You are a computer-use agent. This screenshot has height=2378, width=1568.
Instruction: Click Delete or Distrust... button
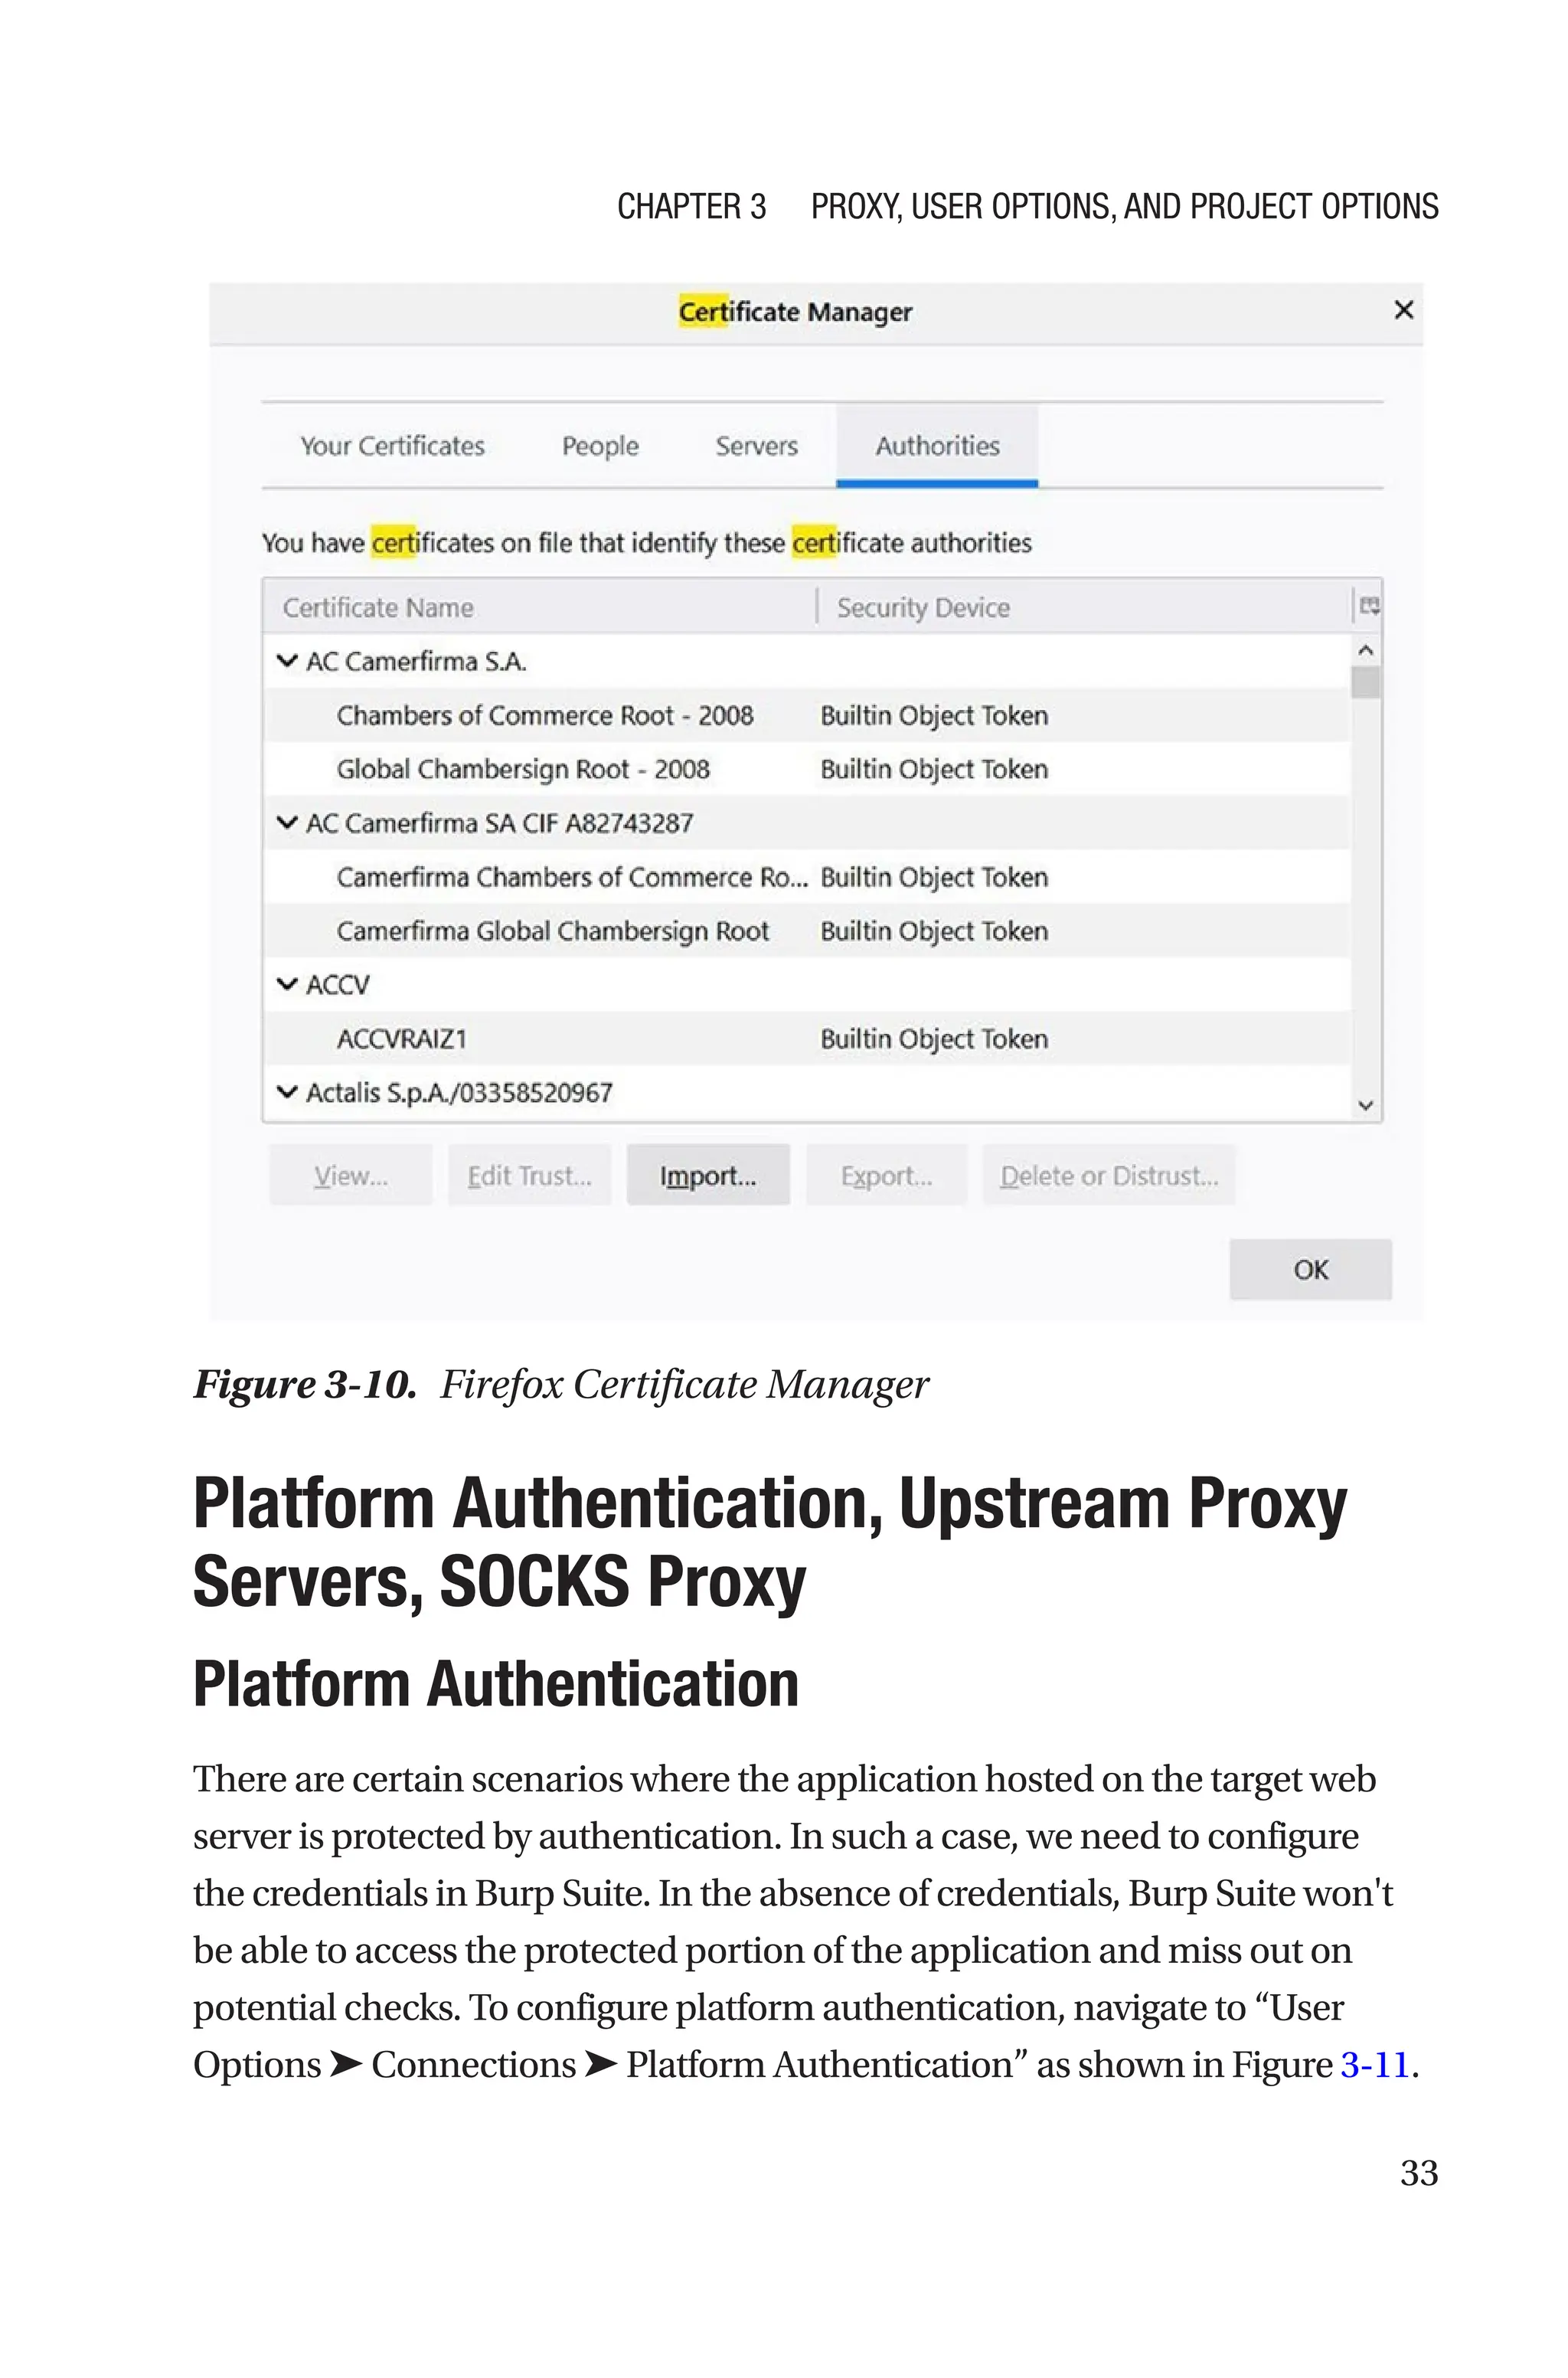1109,1175
